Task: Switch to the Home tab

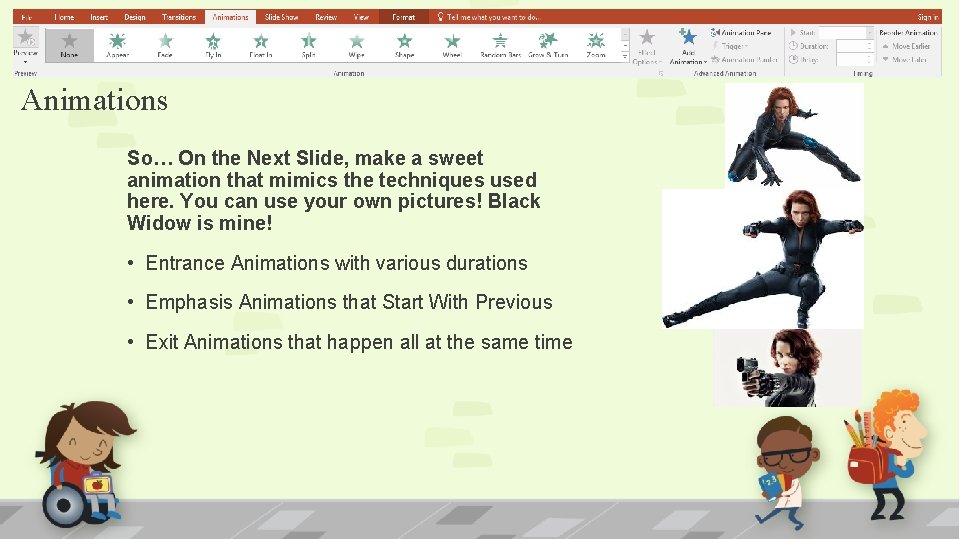Action: pos(64,17)
